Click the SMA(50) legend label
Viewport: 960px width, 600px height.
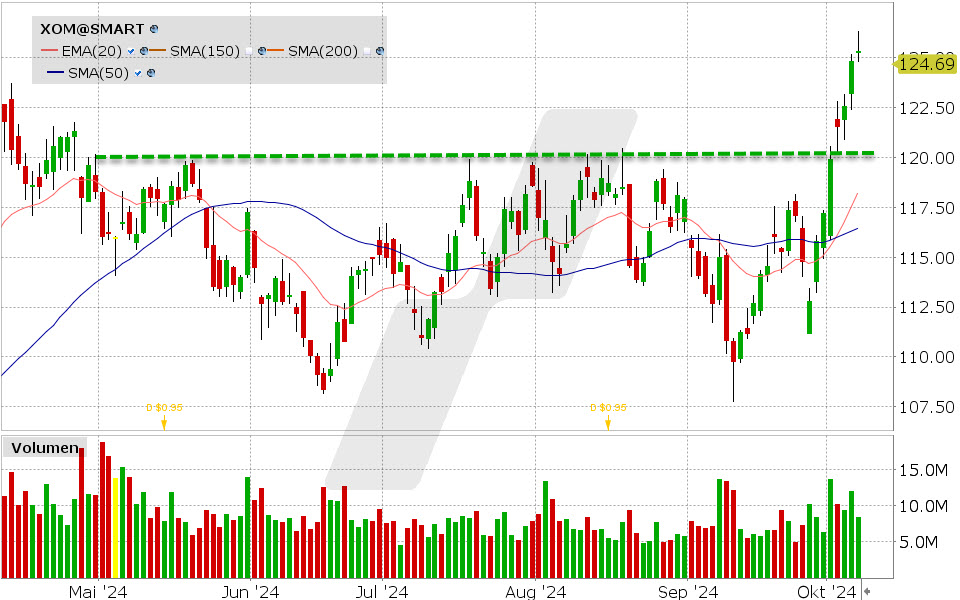pyautogui.click(x=99, y=73)
